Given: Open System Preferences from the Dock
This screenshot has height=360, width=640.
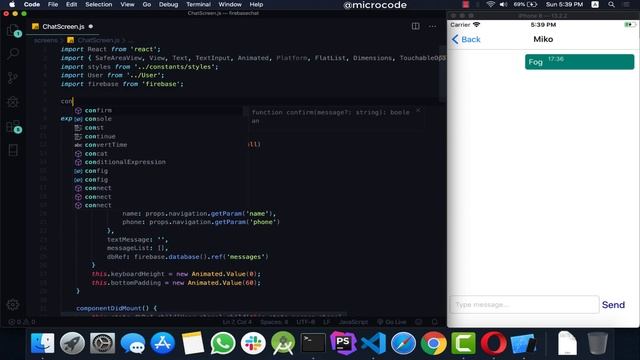Looking at the screenshot, I should (102, 343).
